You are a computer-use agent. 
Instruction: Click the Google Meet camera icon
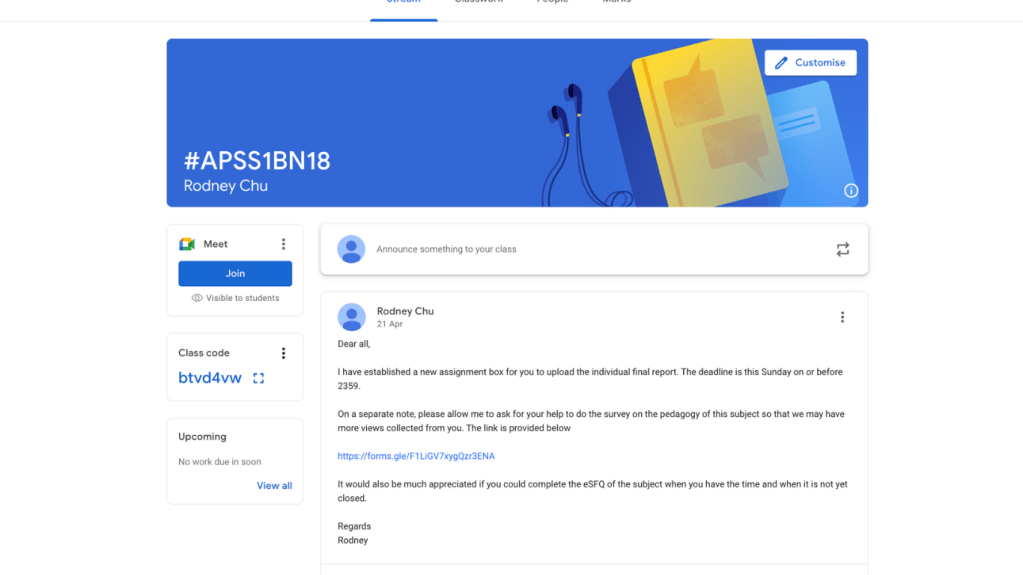[x=187, y=244]
